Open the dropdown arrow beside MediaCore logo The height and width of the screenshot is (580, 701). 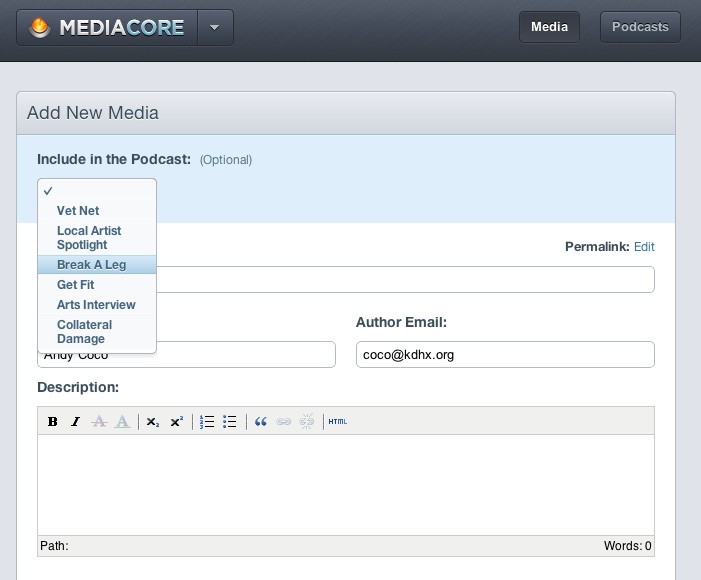214,28
